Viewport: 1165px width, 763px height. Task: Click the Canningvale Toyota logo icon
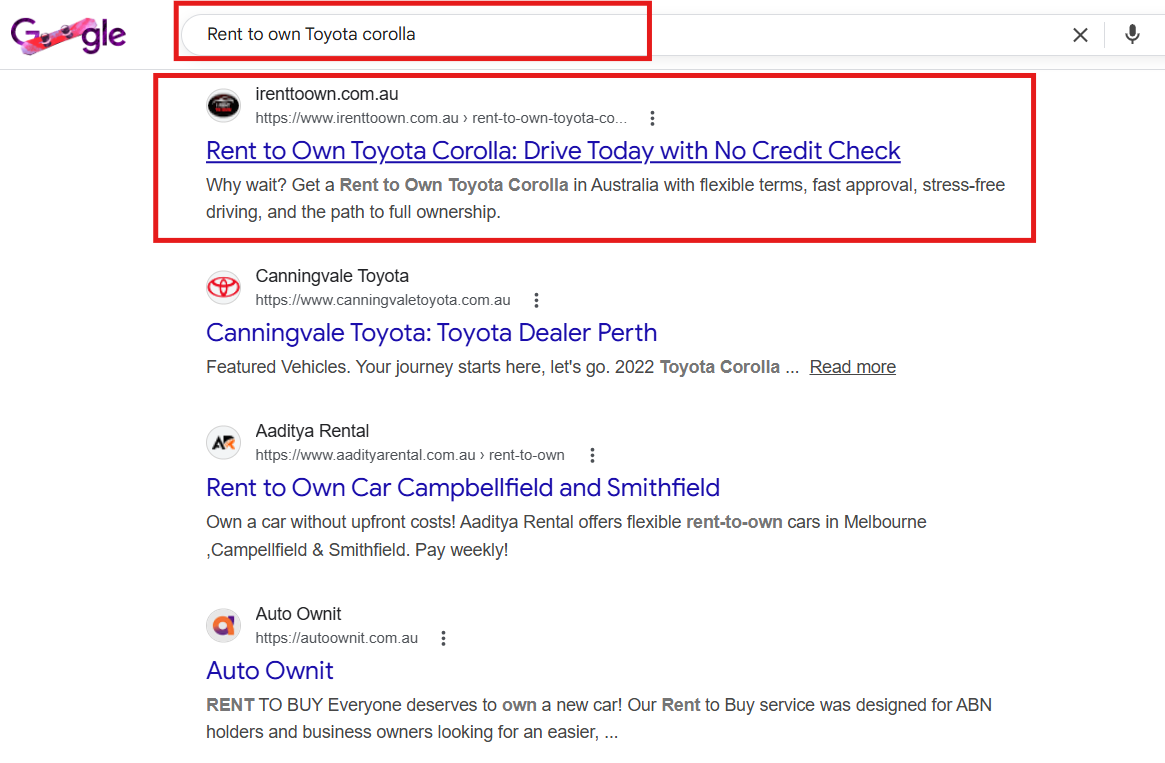(223, 287)
